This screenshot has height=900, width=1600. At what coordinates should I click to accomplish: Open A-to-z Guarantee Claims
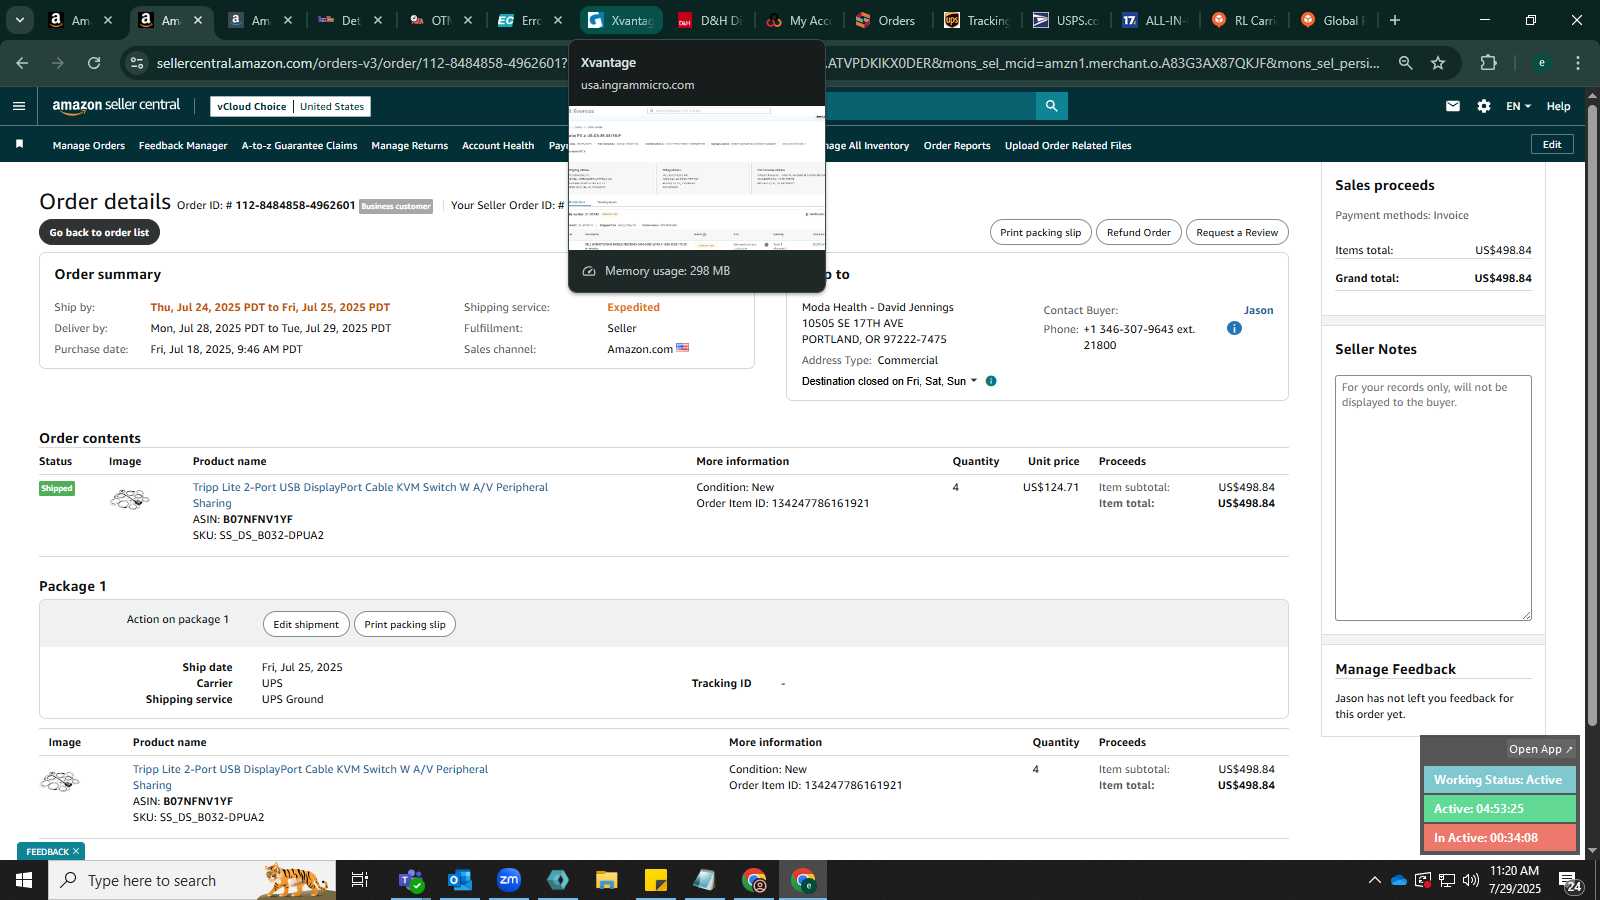(299, 146)
